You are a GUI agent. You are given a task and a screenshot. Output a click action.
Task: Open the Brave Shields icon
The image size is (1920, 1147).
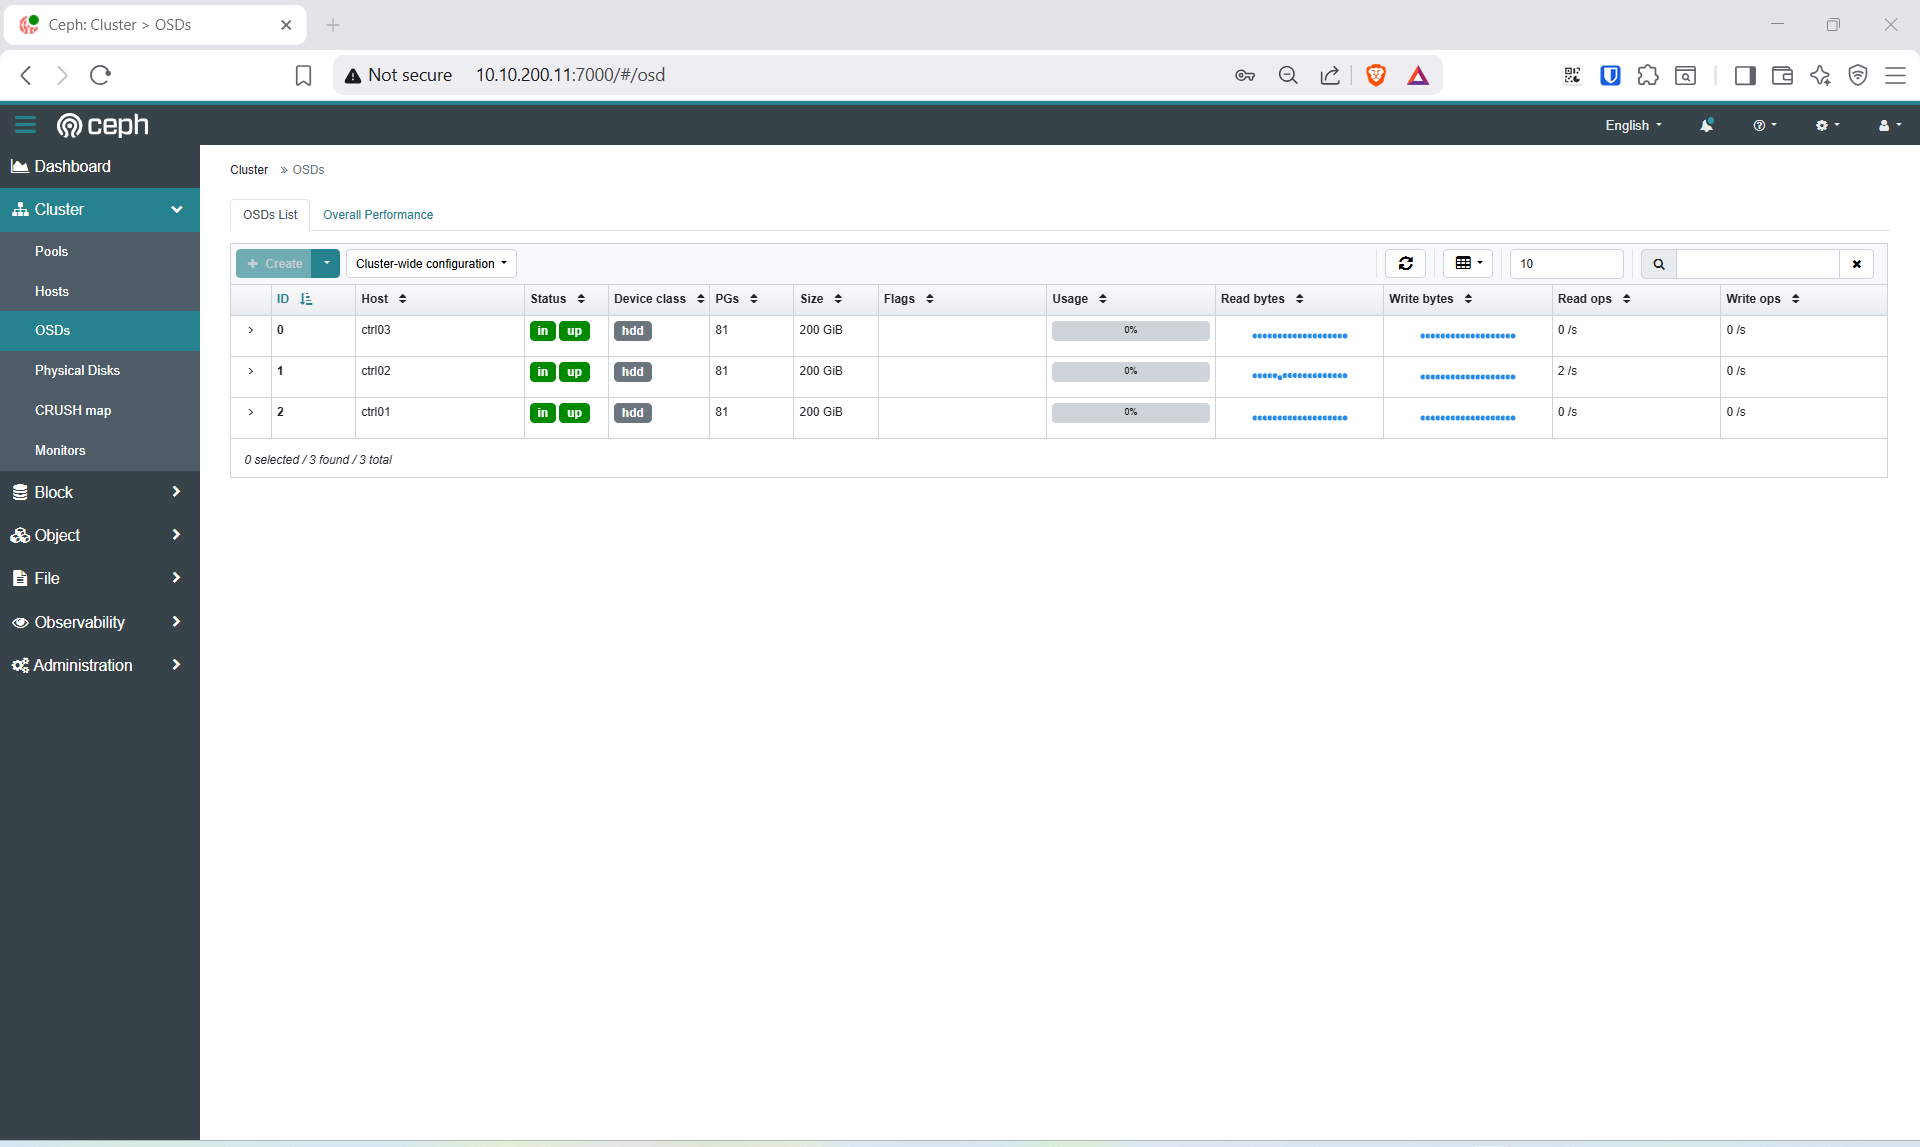[1376, 75]
